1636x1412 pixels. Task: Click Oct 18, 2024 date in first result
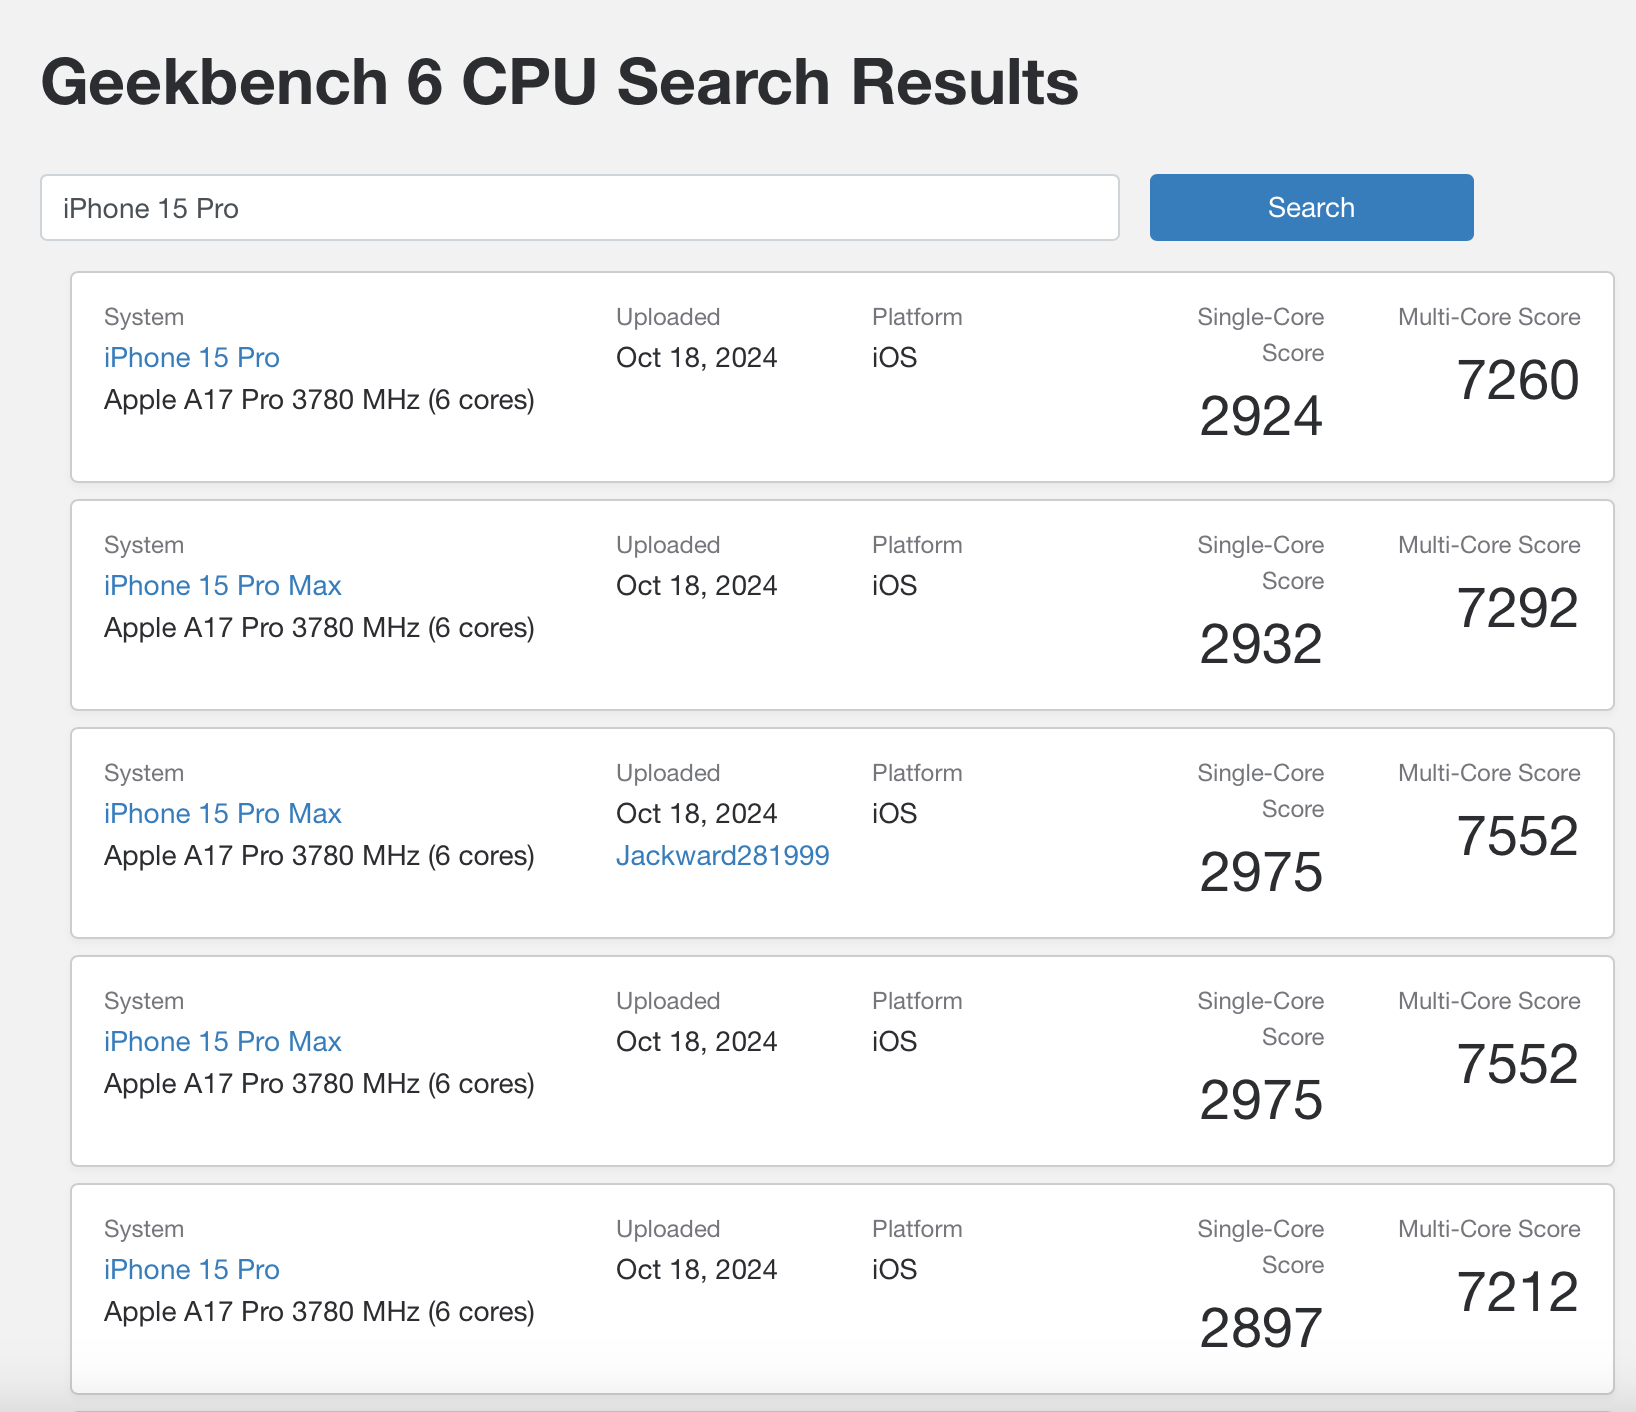[x=695, y=357]
